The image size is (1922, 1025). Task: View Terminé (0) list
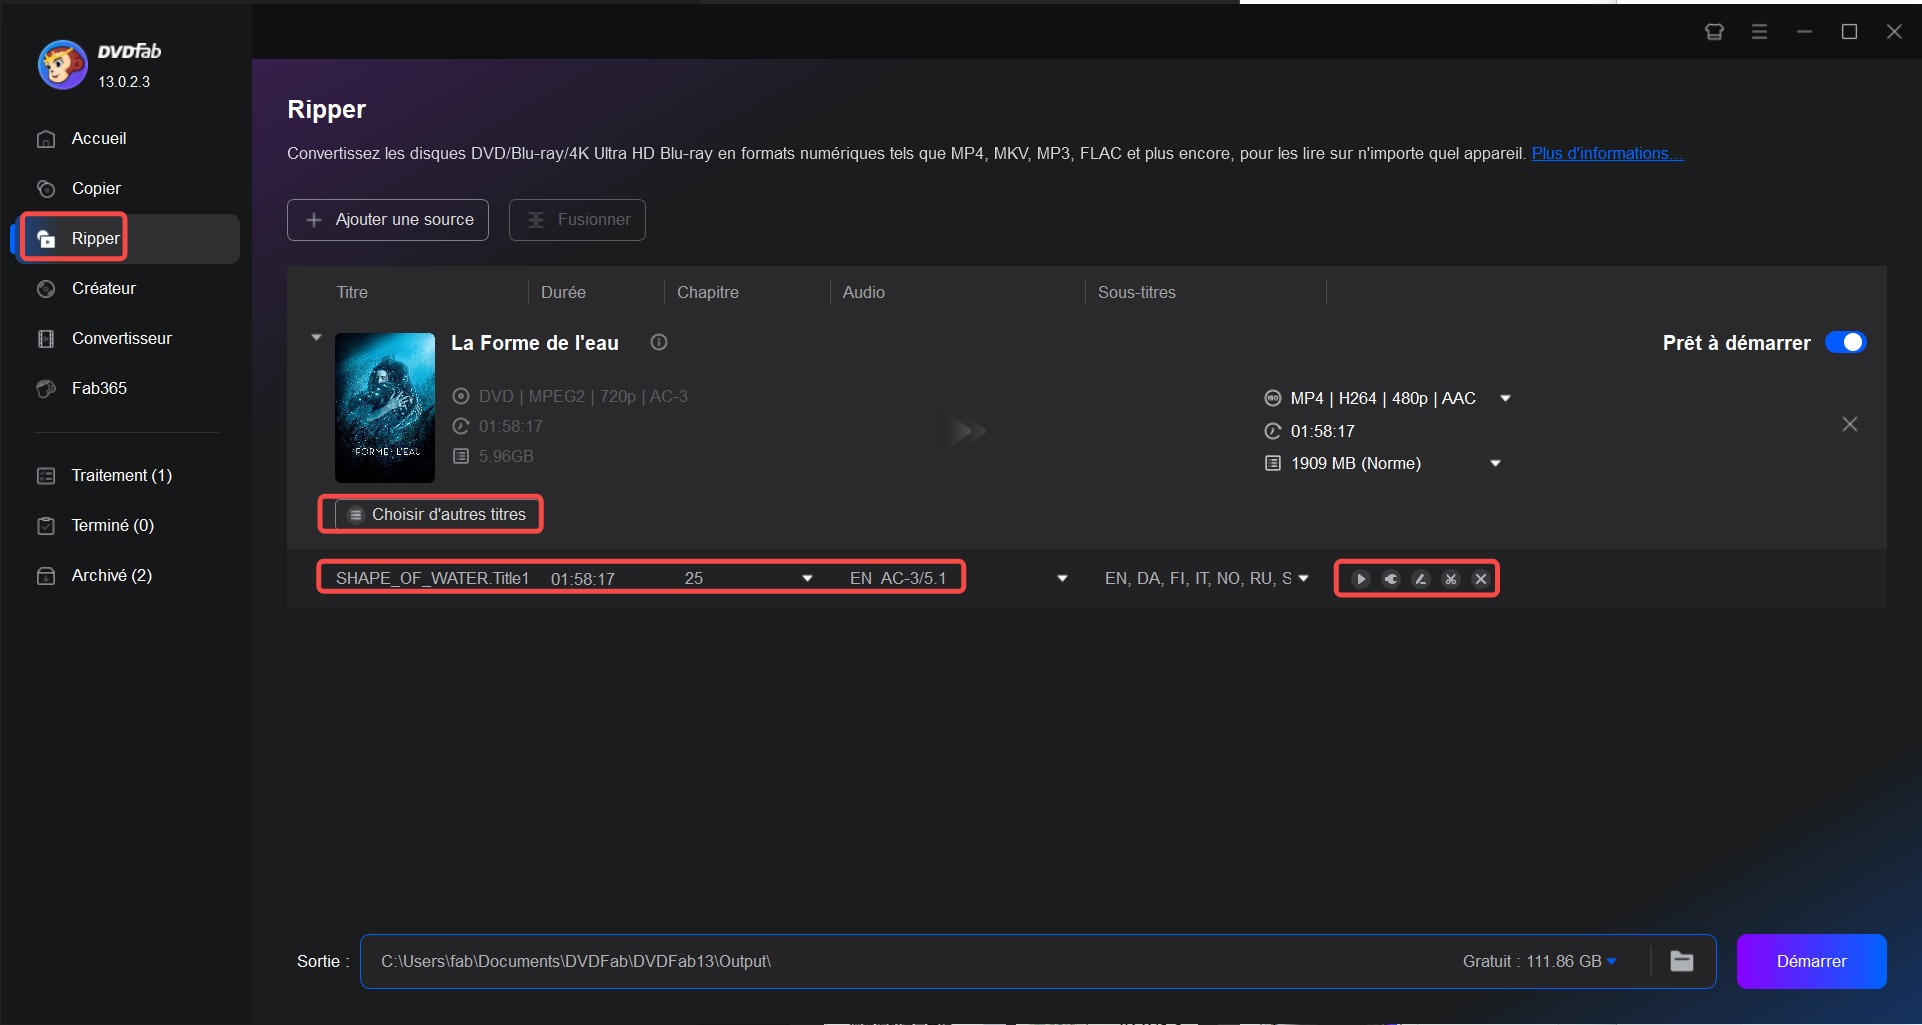pos(127,525)
